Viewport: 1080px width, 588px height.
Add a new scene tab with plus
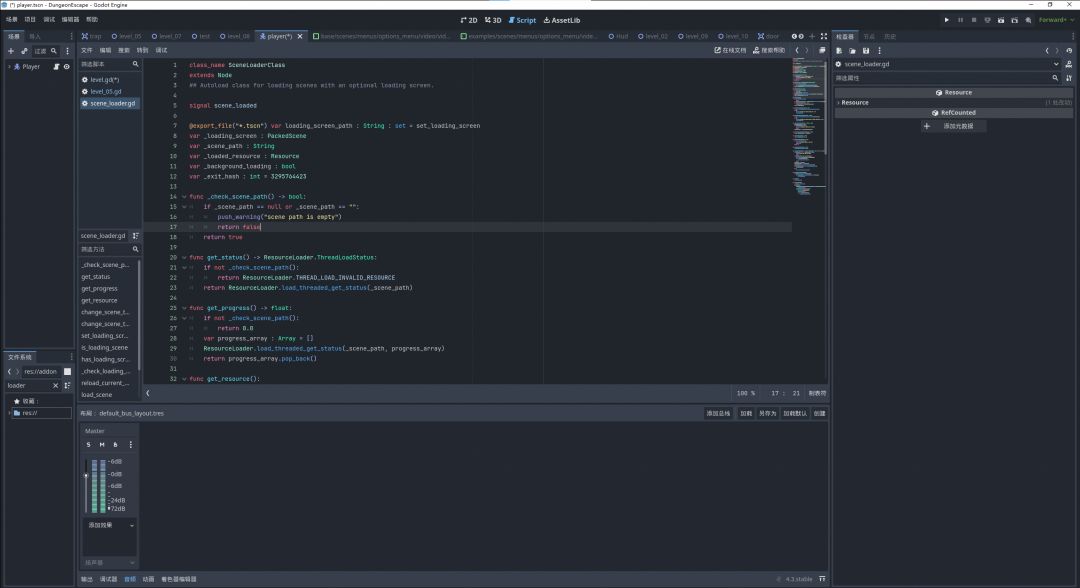(x=812, y=36)
